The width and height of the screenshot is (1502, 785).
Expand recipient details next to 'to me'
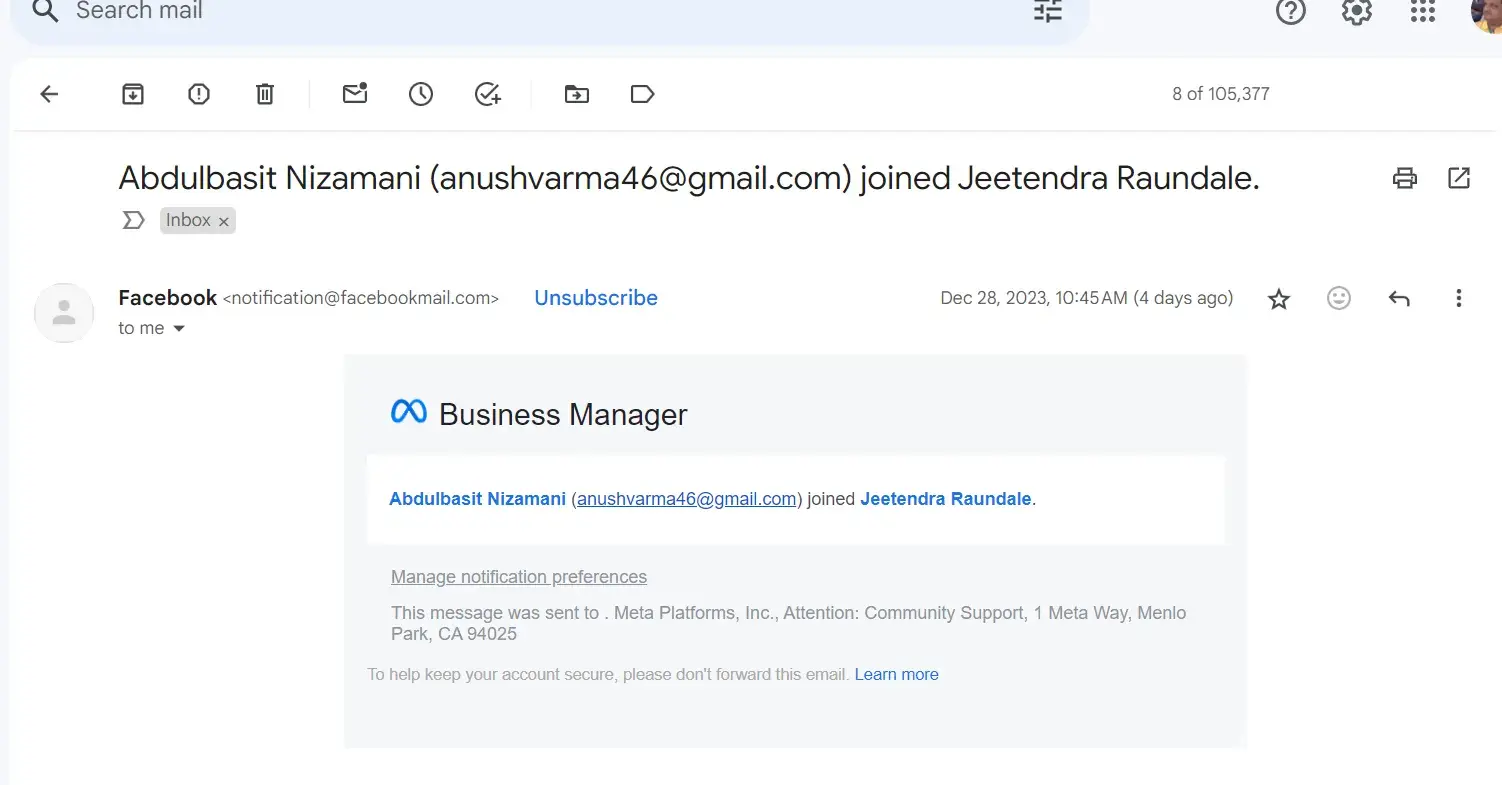[180, 329]
